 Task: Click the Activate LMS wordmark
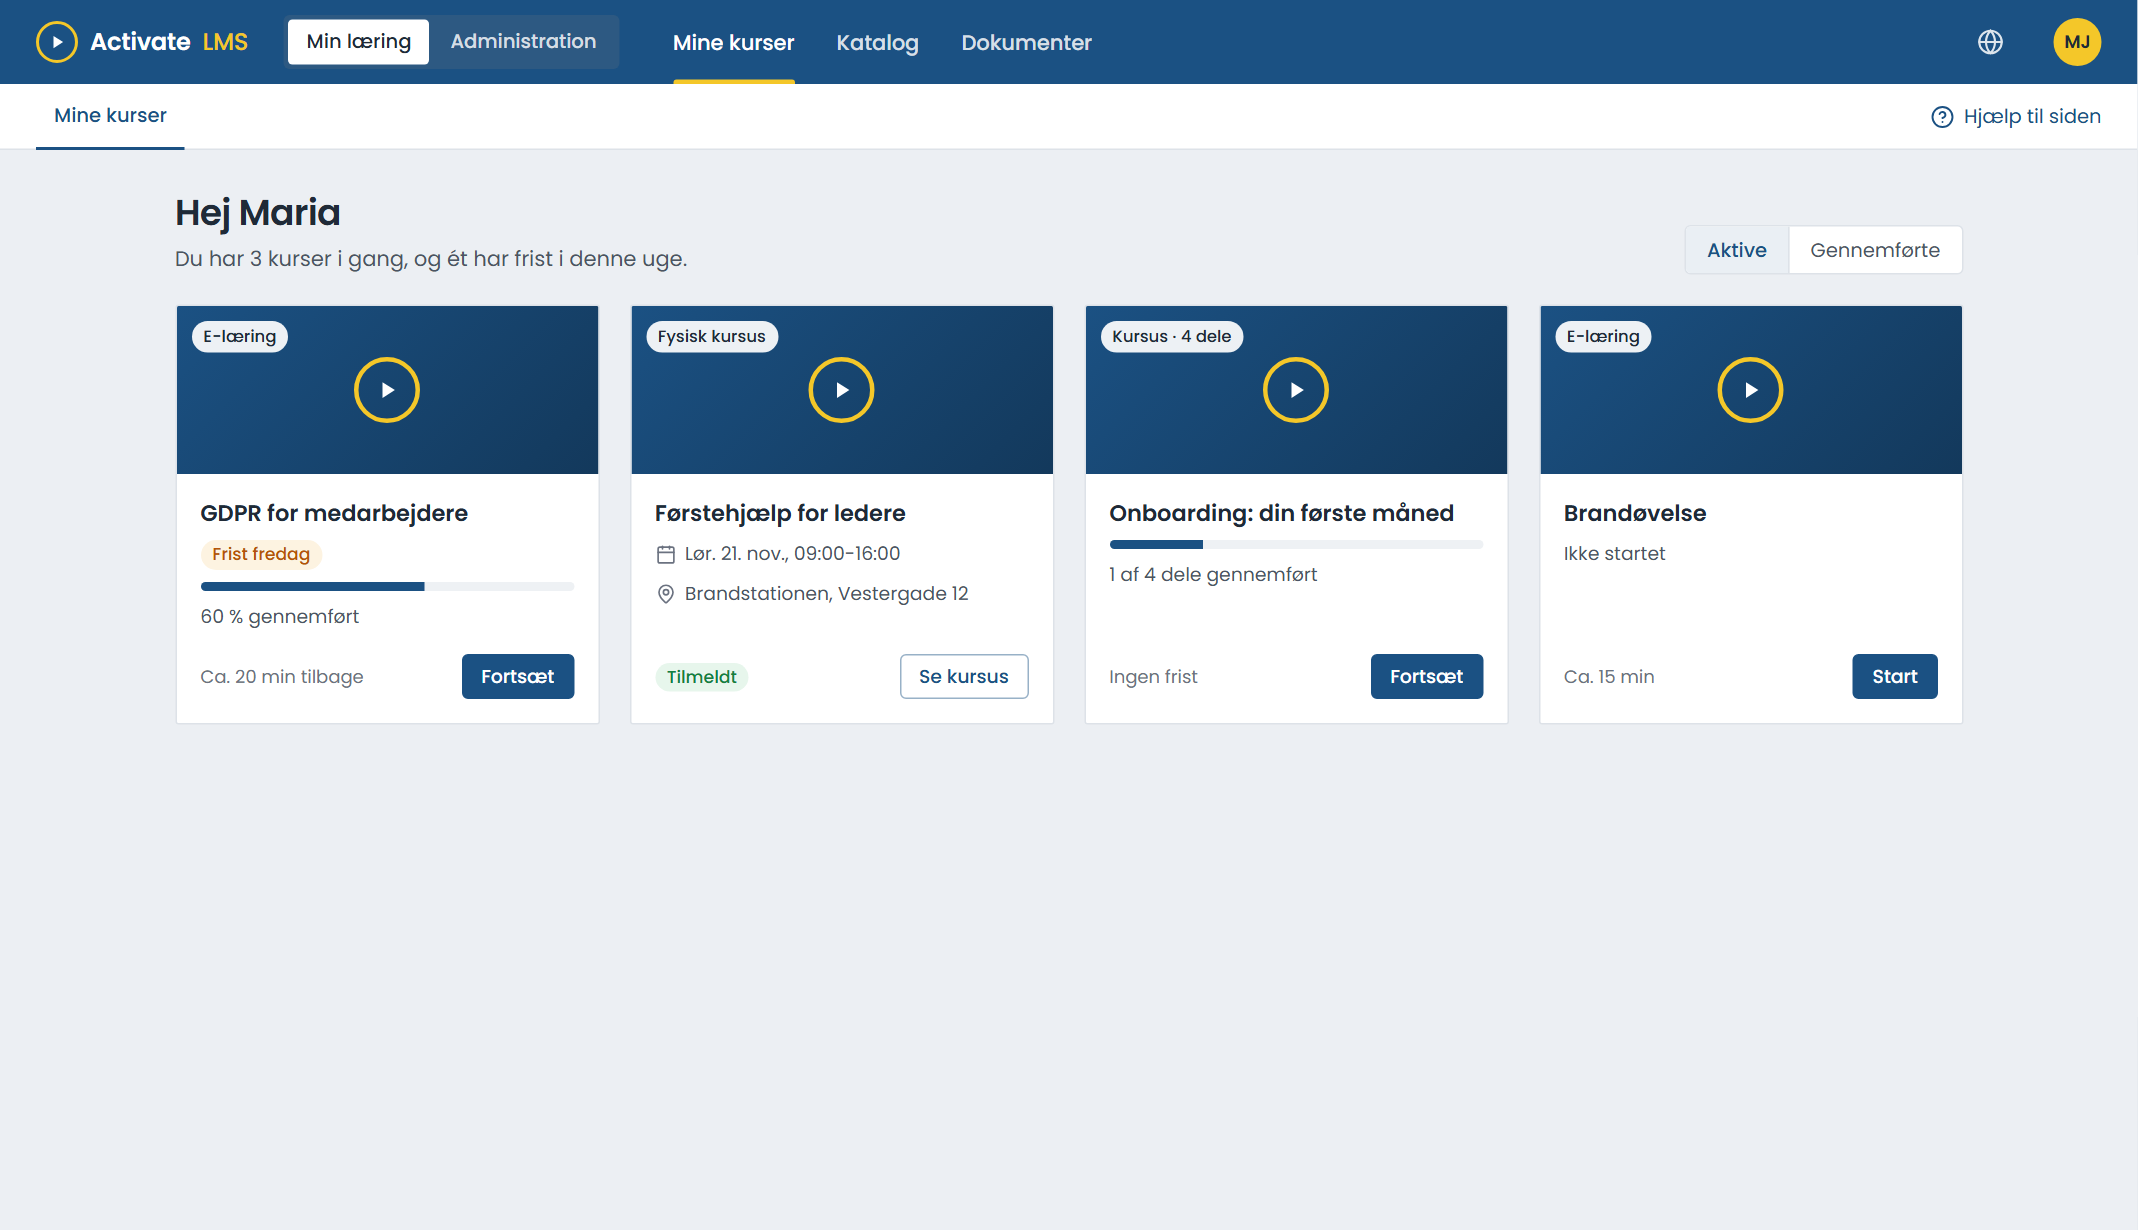(169, 42)
